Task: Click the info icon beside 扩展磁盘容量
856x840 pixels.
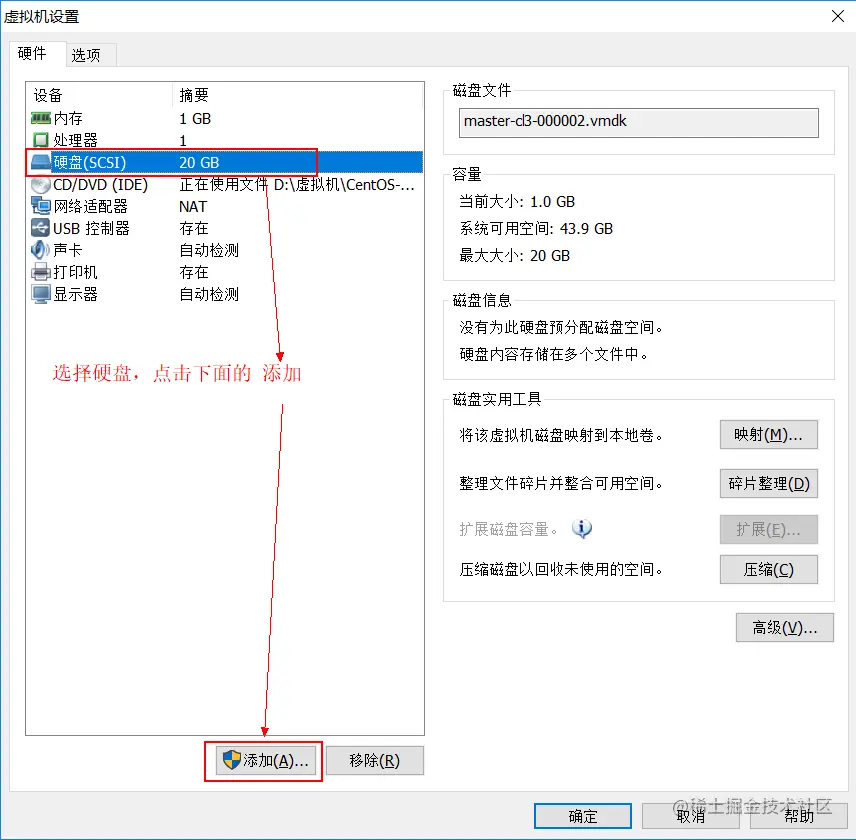Action: click(582, 528)
